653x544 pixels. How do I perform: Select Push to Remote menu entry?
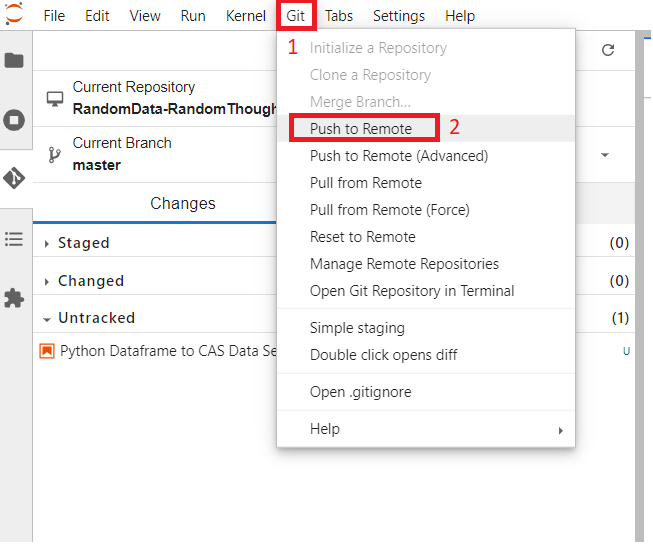point(360,128)
